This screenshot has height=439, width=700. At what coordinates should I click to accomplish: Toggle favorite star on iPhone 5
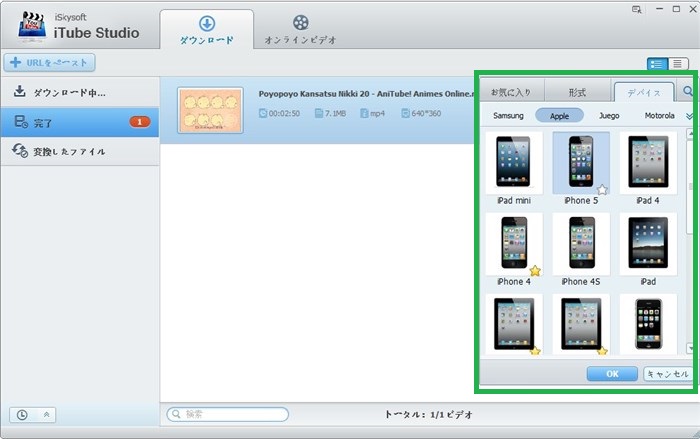[x=602, y=189]
